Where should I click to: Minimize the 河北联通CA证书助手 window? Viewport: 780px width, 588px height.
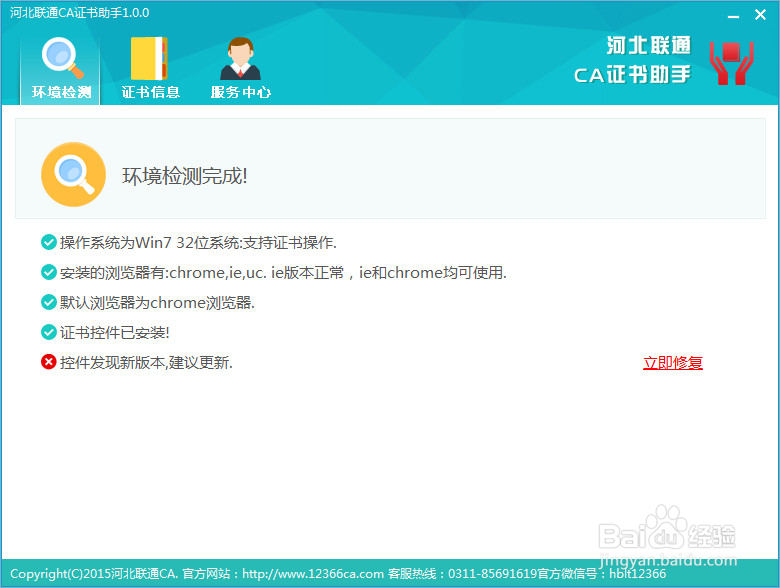(733, 15)
